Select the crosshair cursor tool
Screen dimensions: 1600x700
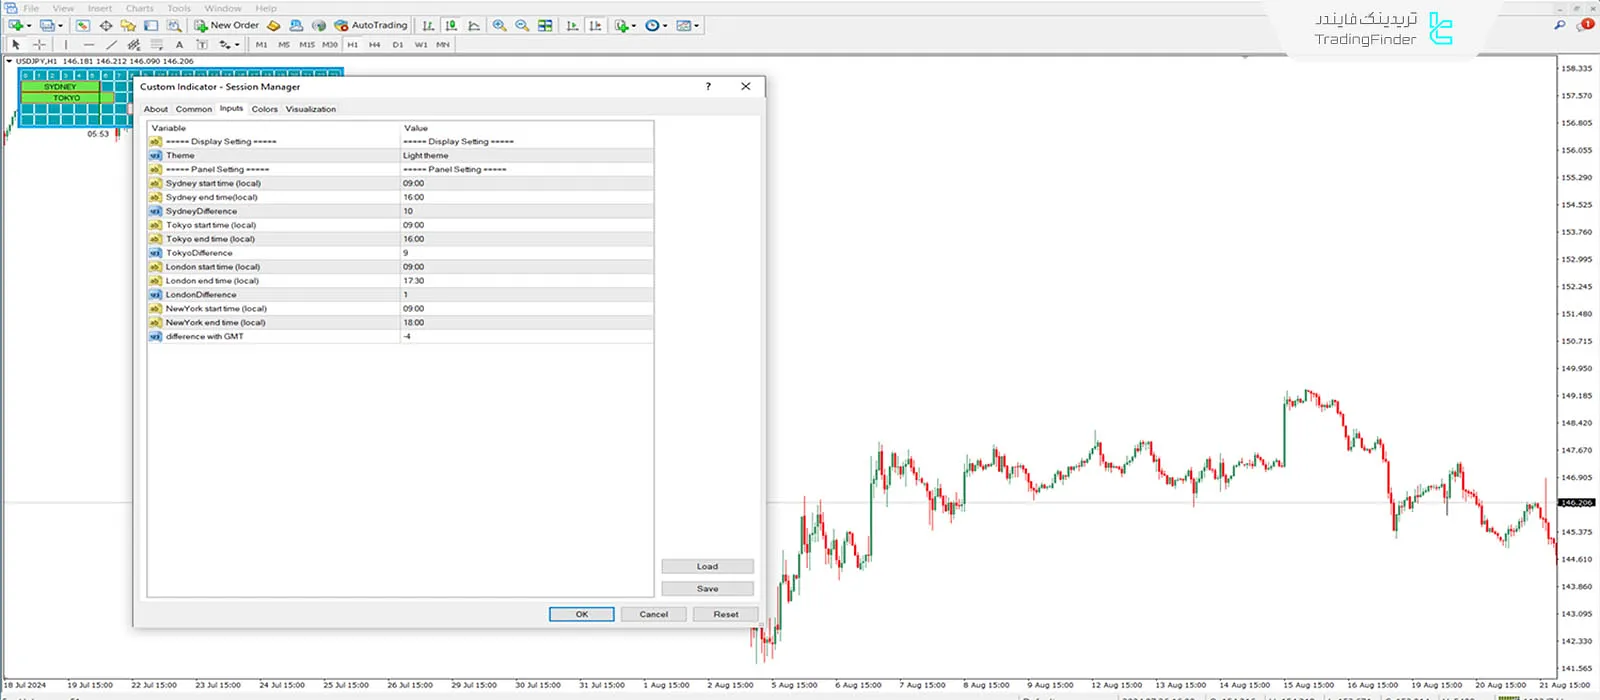[39, 45]
